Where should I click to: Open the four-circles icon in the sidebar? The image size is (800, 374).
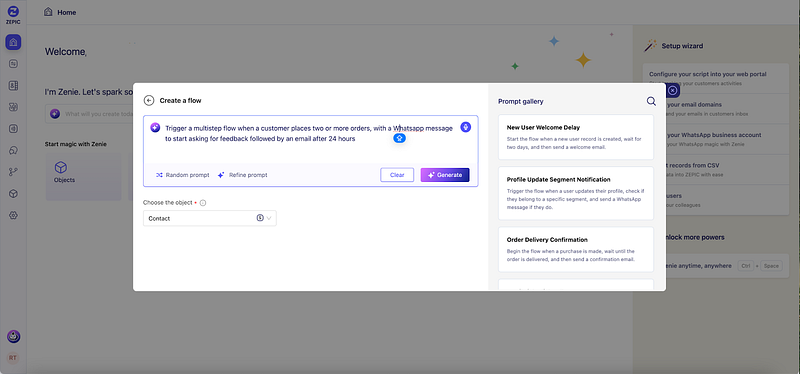[13, 107]
